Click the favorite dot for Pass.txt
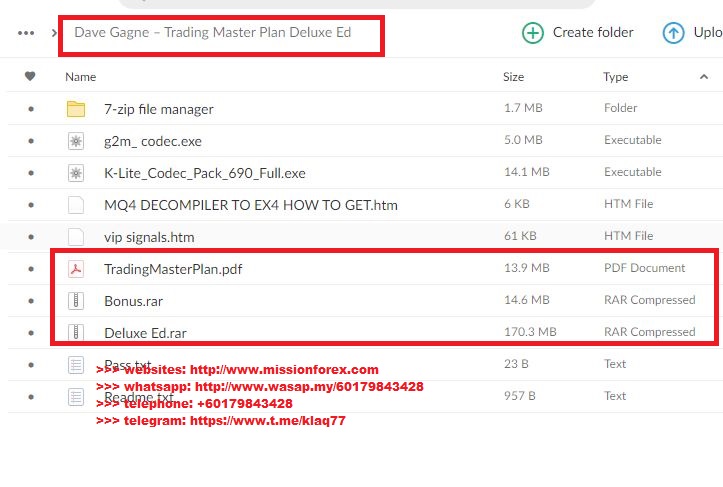 (31, 365)
